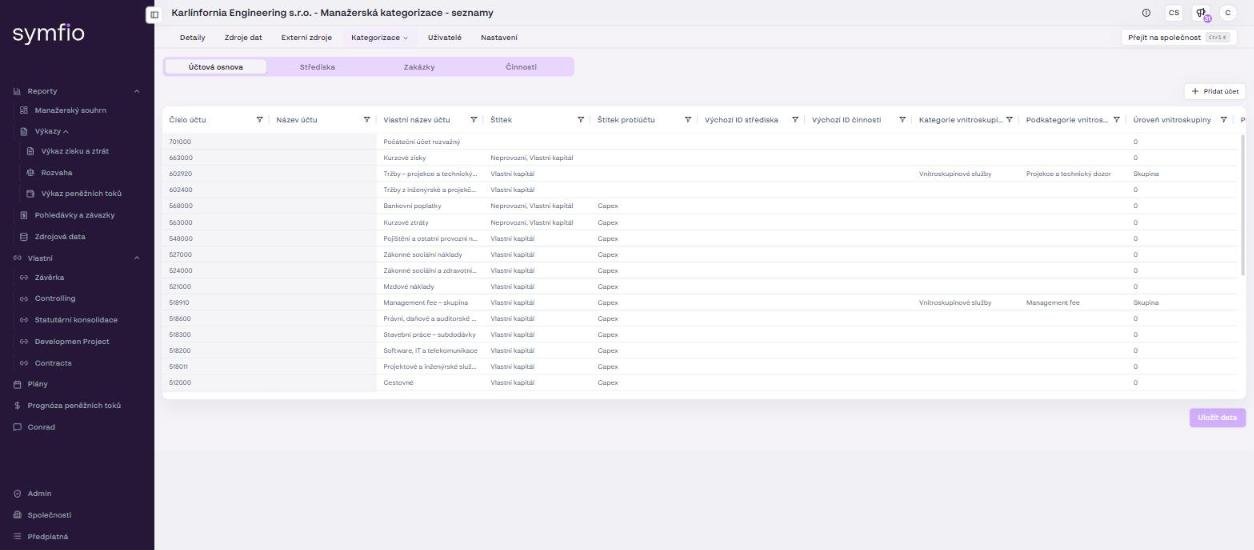Select the Účtová osnova segment

tap(216, 67)
